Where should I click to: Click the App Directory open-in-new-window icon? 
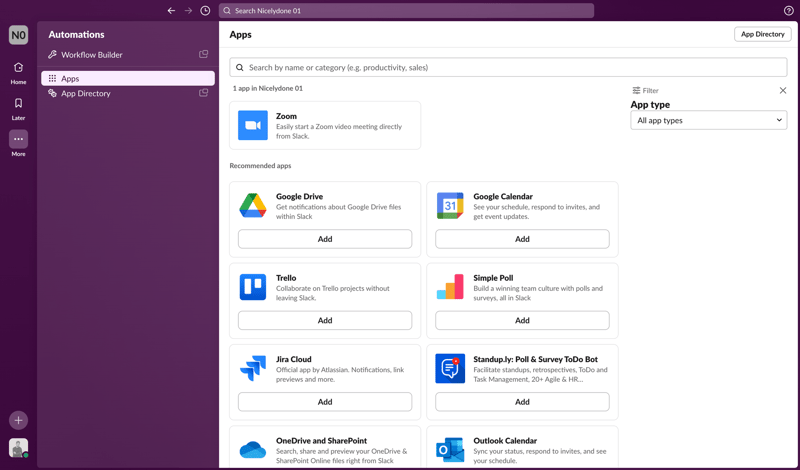[204, 93]
